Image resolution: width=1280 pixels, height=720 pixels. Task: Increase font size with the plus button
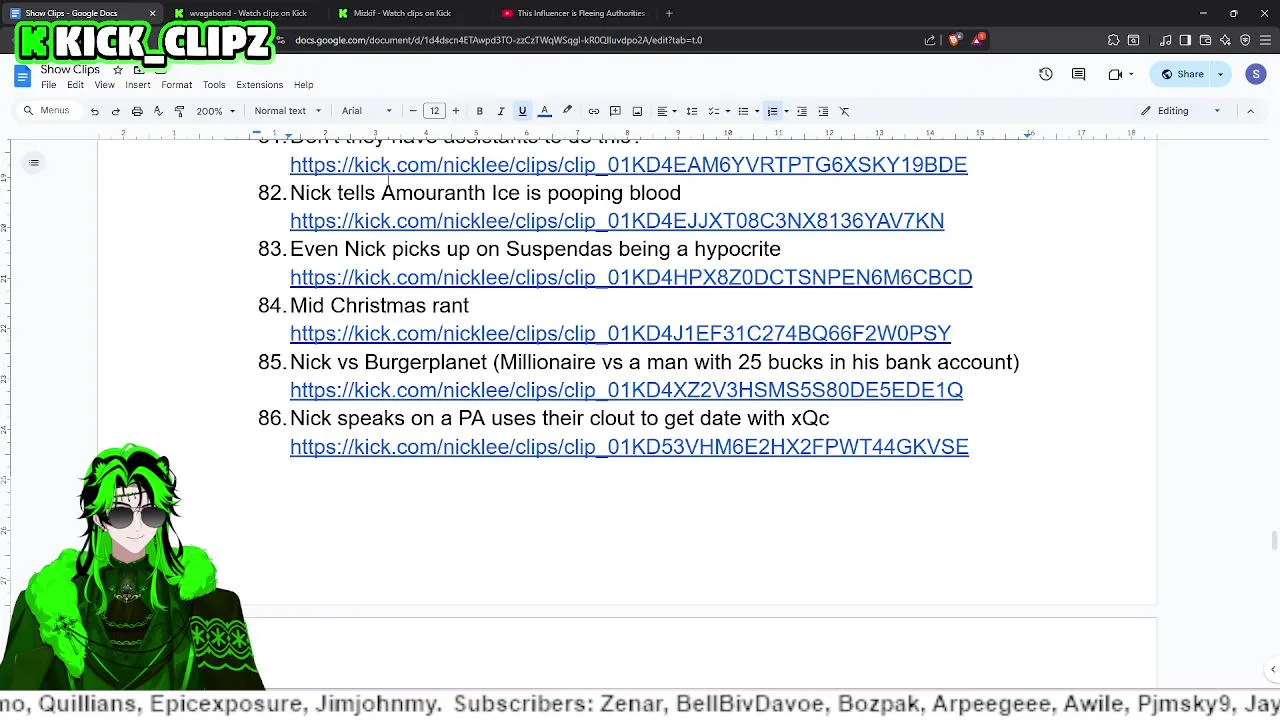point(456,111)
